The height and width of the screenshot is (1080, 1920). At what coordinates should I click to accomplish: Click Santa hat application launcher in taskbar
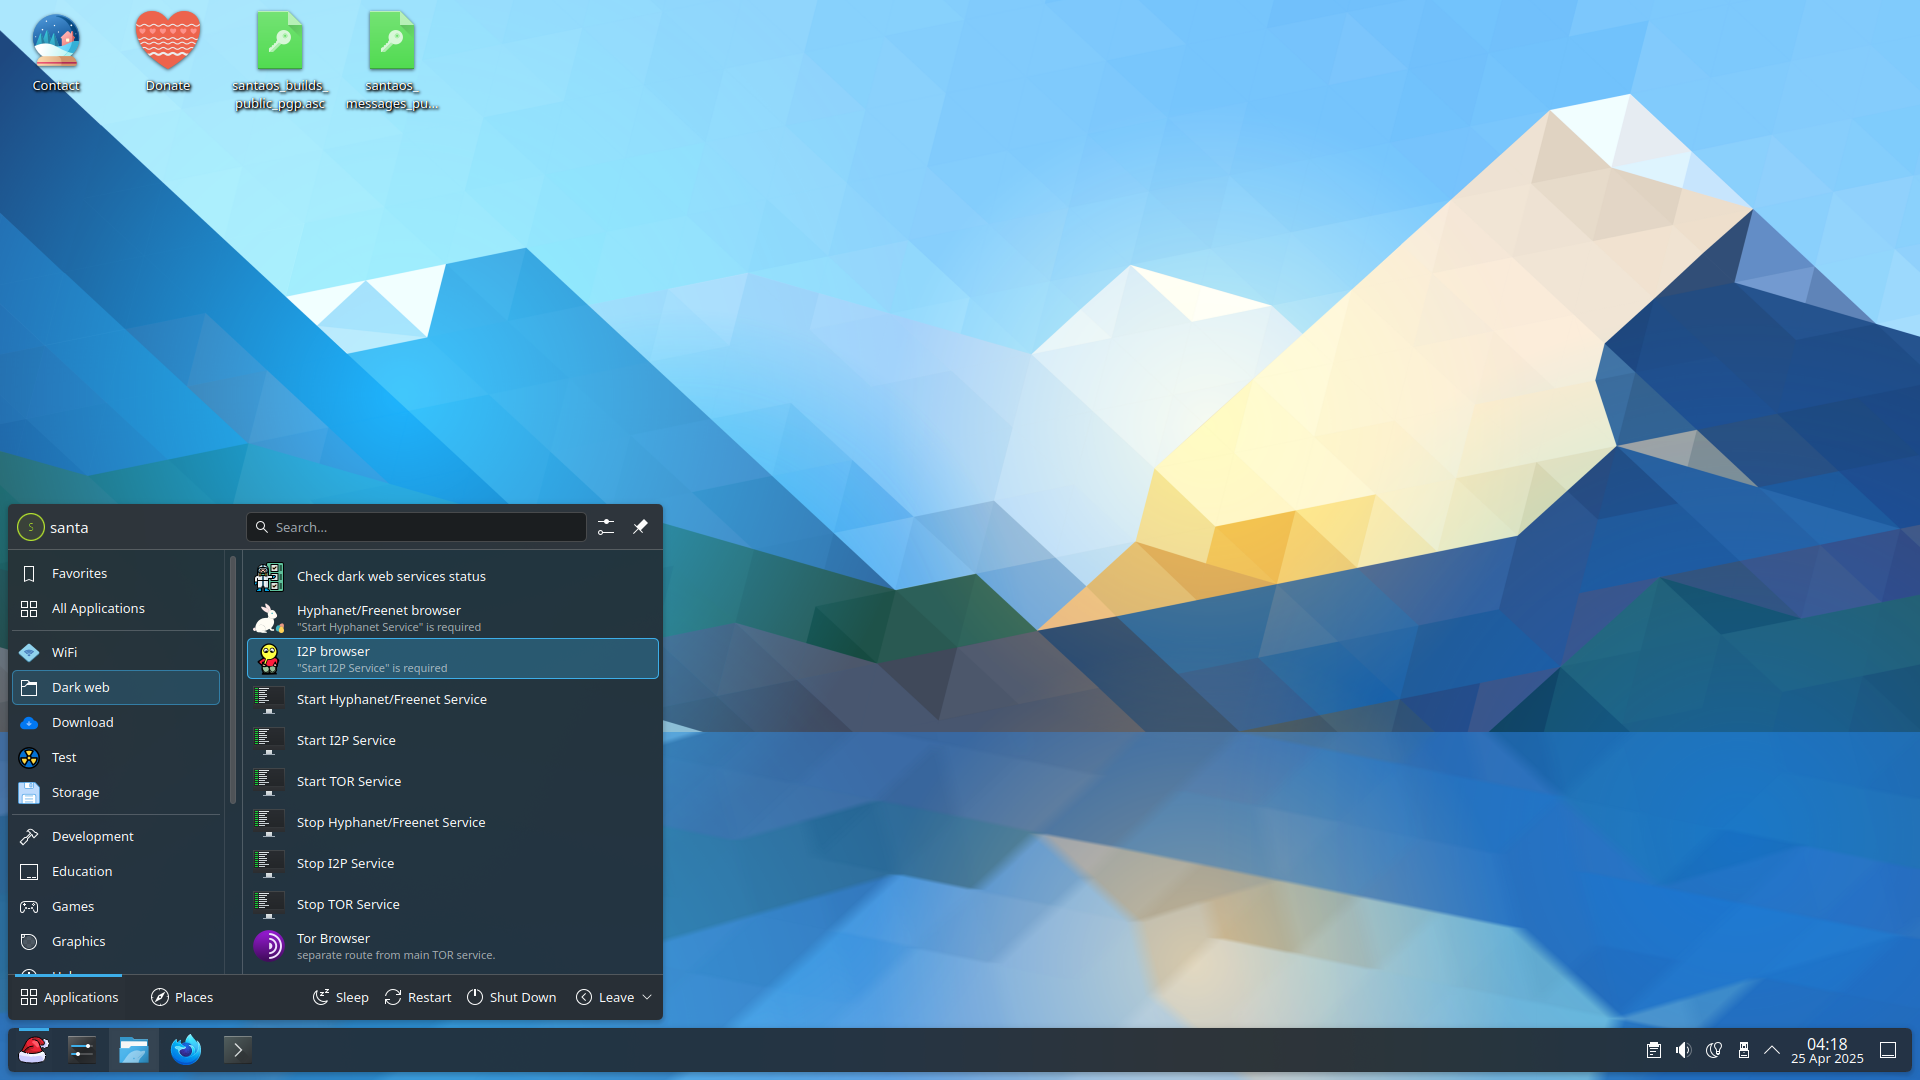34,1050
